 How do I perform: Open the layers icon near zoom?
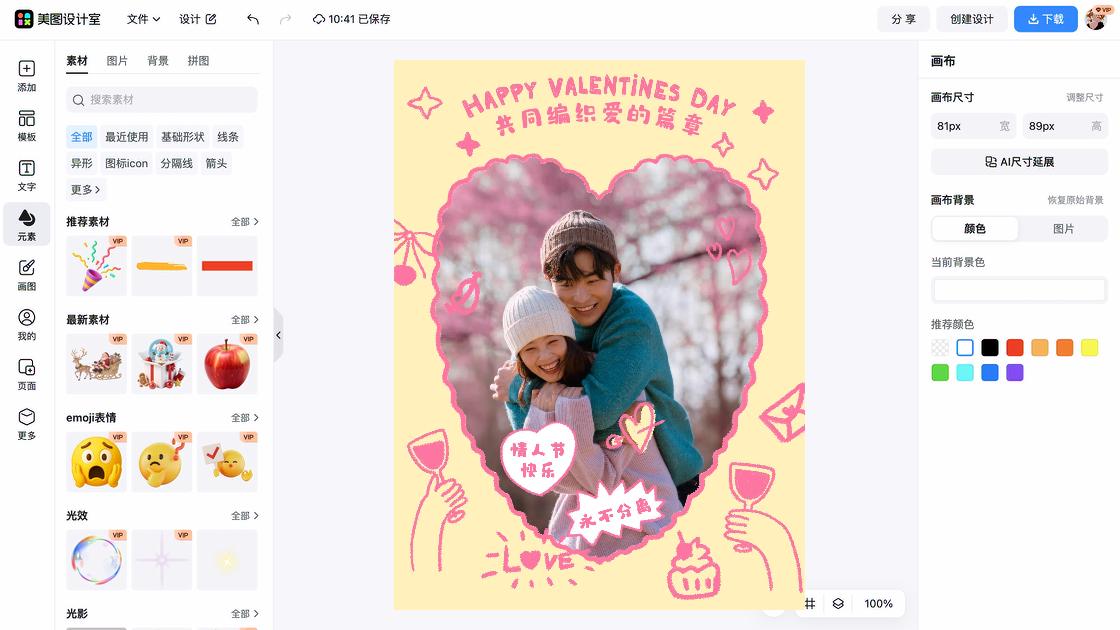pos(838,603)
